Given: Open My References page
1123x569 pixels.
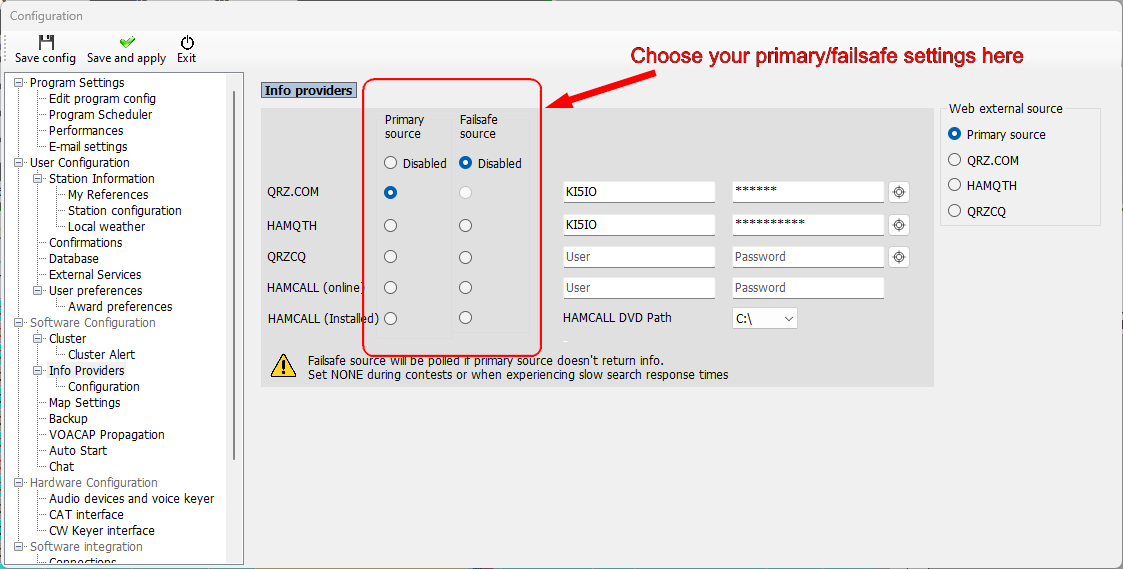Looking at the screenshot, I should pos(108,194).
